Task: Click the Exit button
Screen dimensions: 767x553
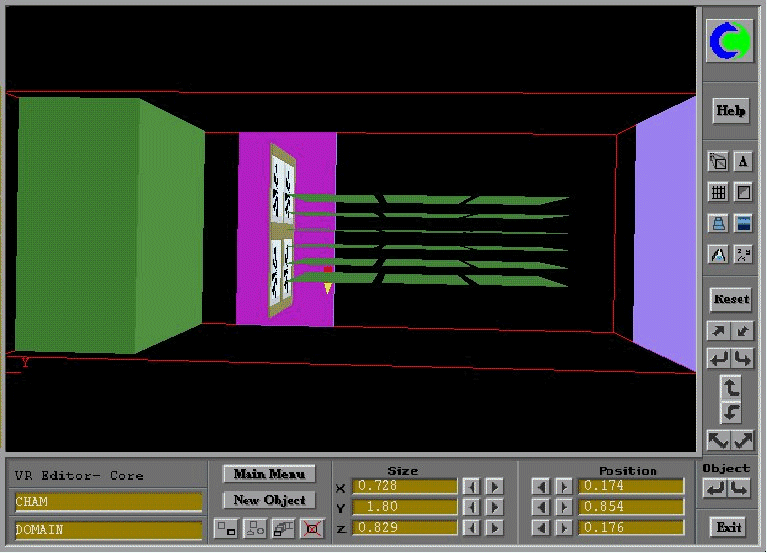Action: [x=730, y=527]
